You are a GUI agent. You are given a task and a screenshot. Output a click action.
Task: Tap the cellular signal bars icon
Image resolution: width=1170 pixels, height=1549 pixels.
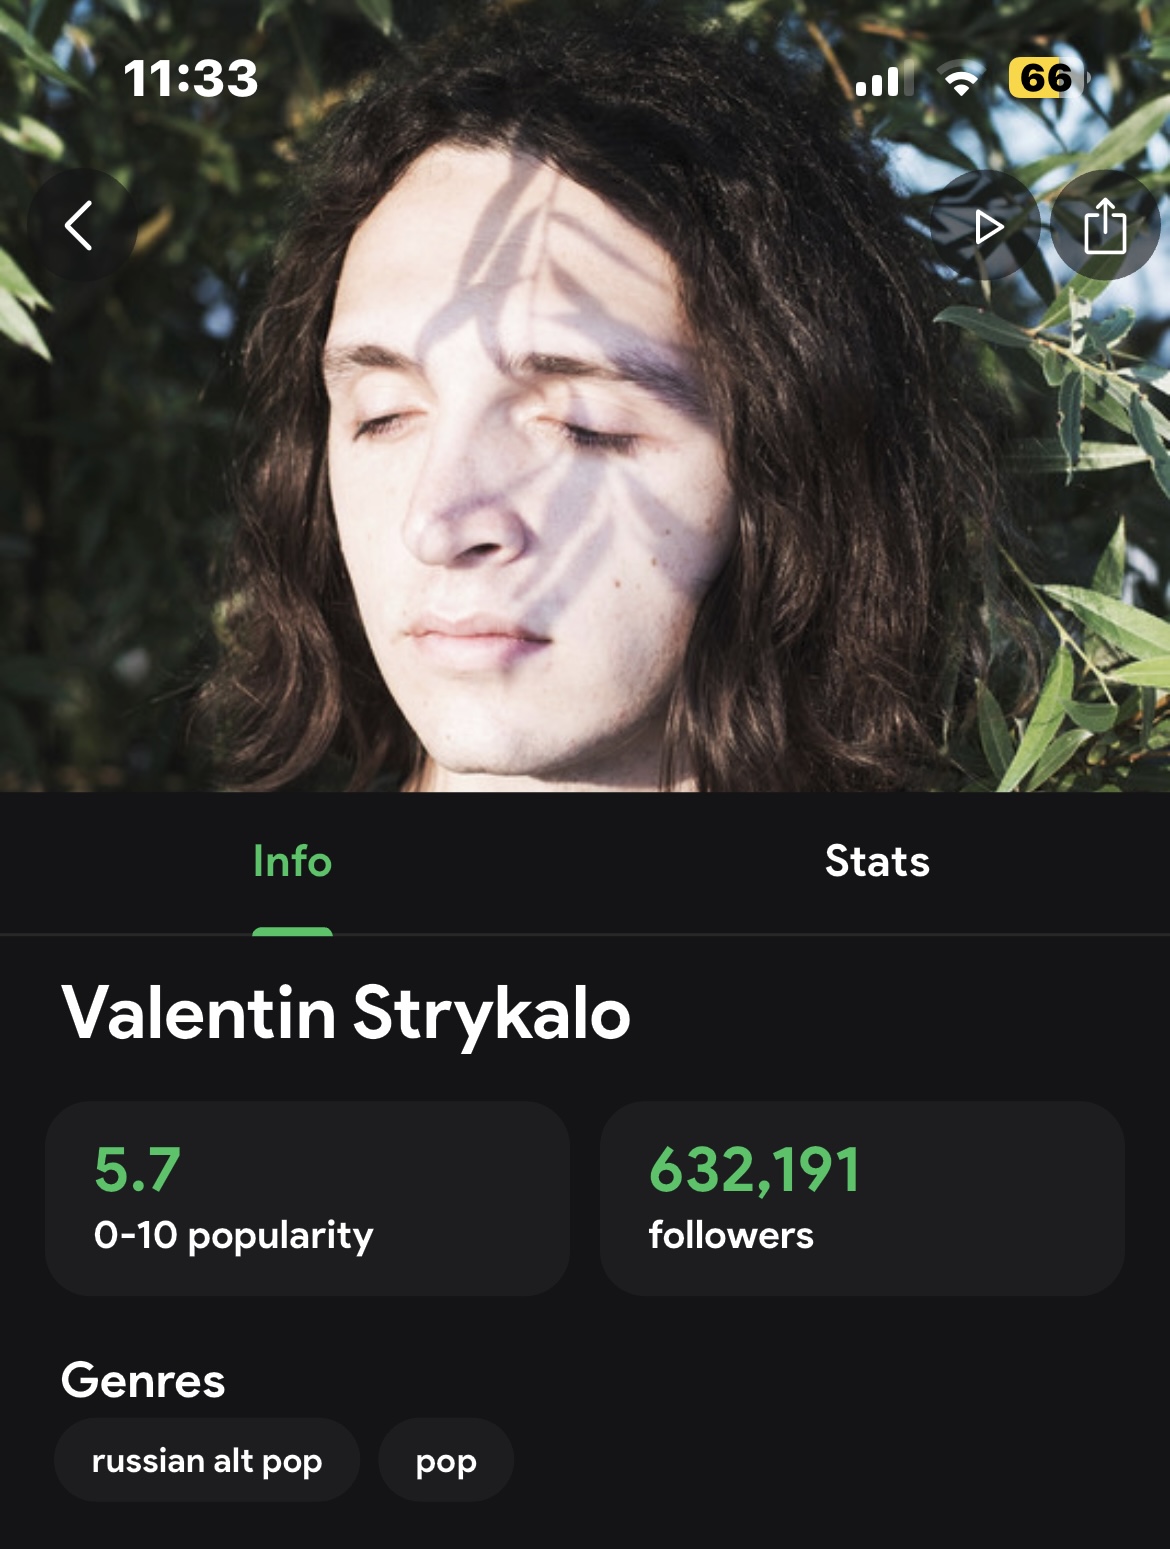click(x=879, y=80)
